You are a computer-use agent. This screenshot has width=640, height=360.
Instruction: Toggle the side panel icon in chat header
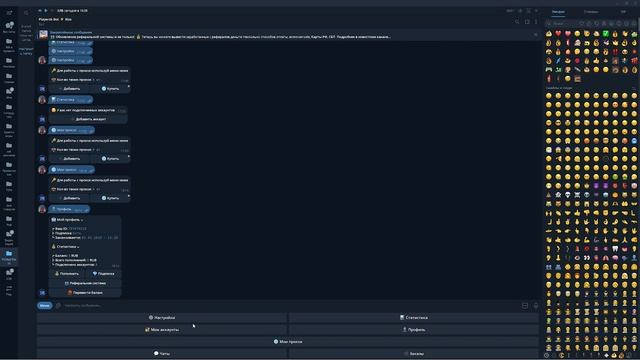point(527,22)
